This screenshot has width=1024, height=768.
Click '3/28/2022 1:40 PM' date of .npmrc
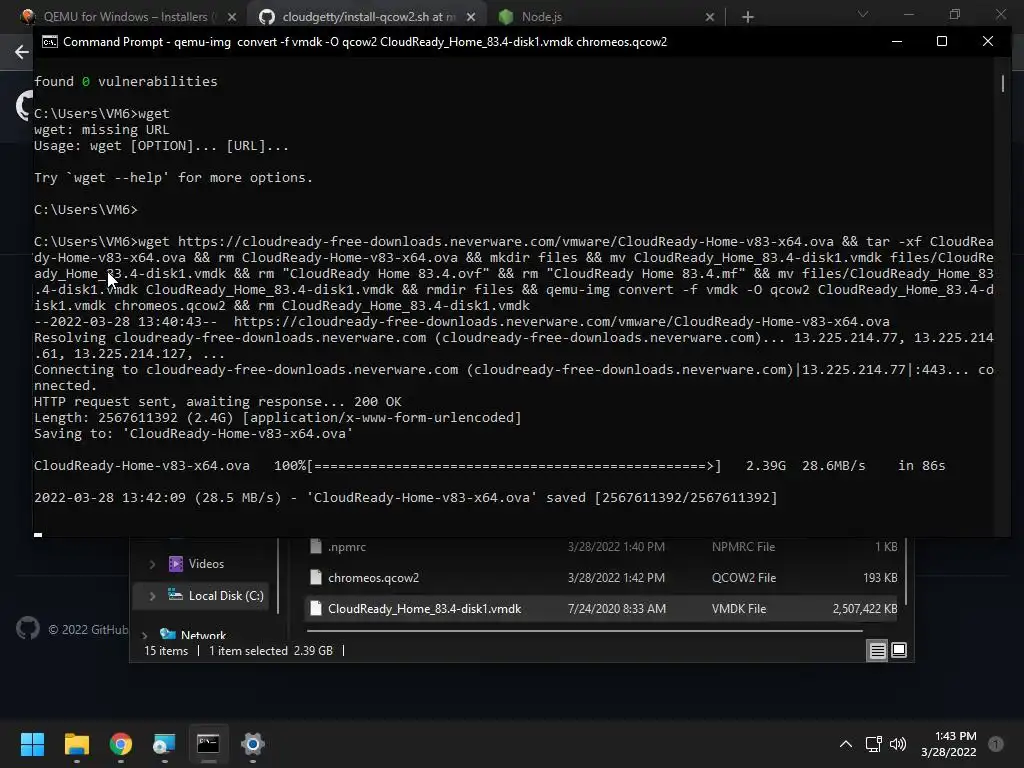point(616,547)
